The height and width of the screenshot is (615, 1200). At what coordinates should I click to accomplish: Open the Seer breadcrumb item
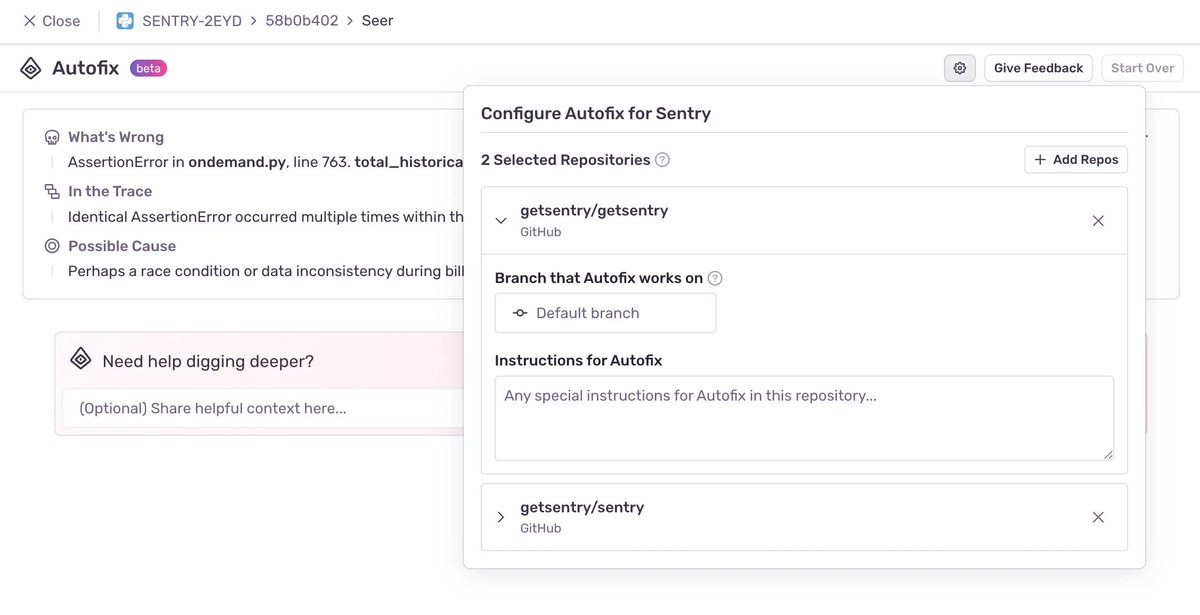tap(377, 19)
